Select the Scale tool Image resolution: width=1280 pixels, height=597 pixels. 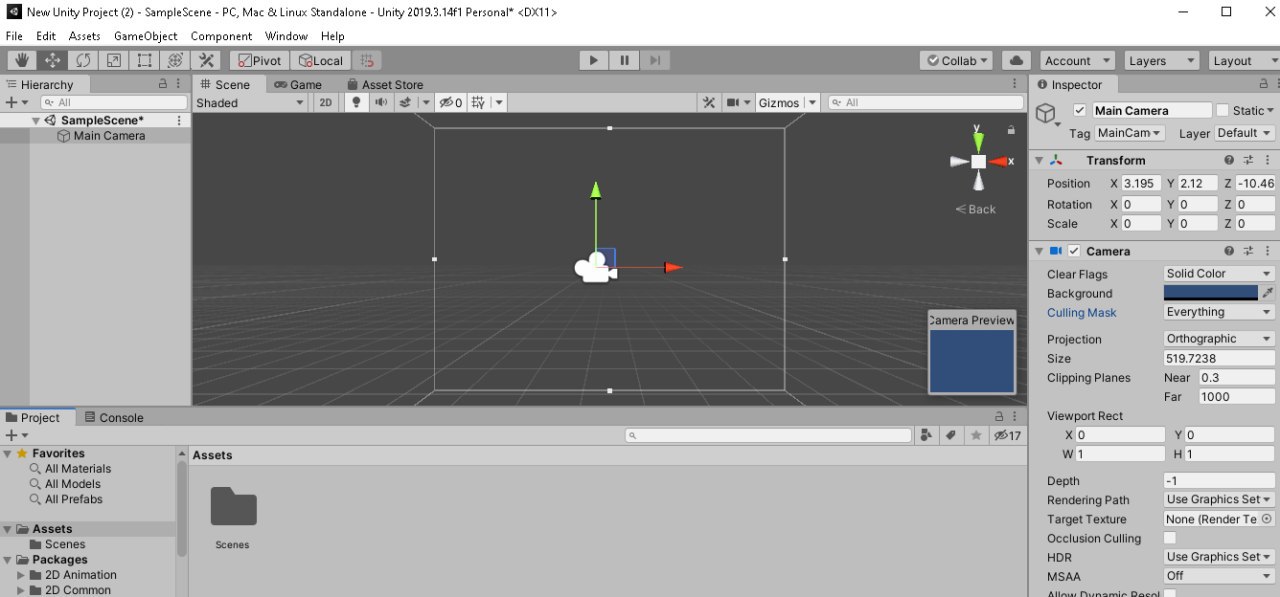point(114,61)
